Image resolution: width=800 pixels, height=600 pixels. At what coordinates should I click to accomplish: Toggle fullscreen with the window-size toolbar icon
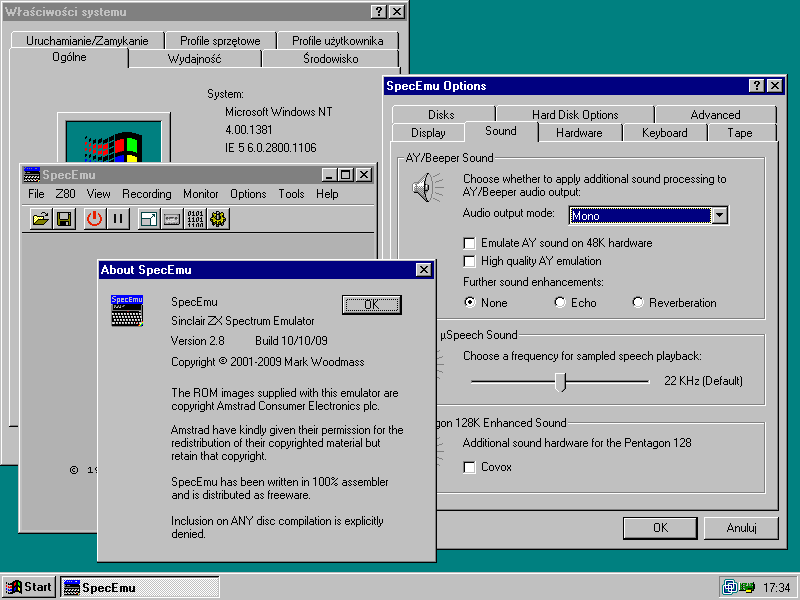click(x=148, y=219)
